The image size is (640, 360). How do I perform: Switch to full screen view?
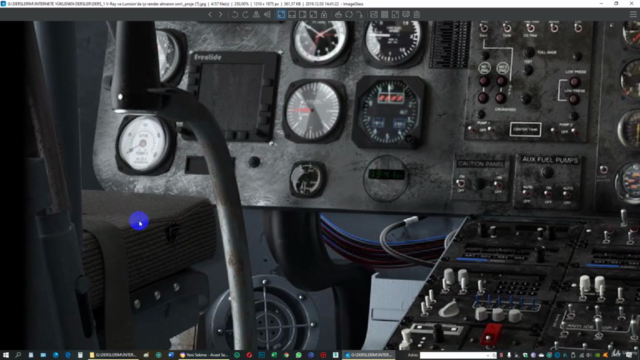(x=395, y=15)
